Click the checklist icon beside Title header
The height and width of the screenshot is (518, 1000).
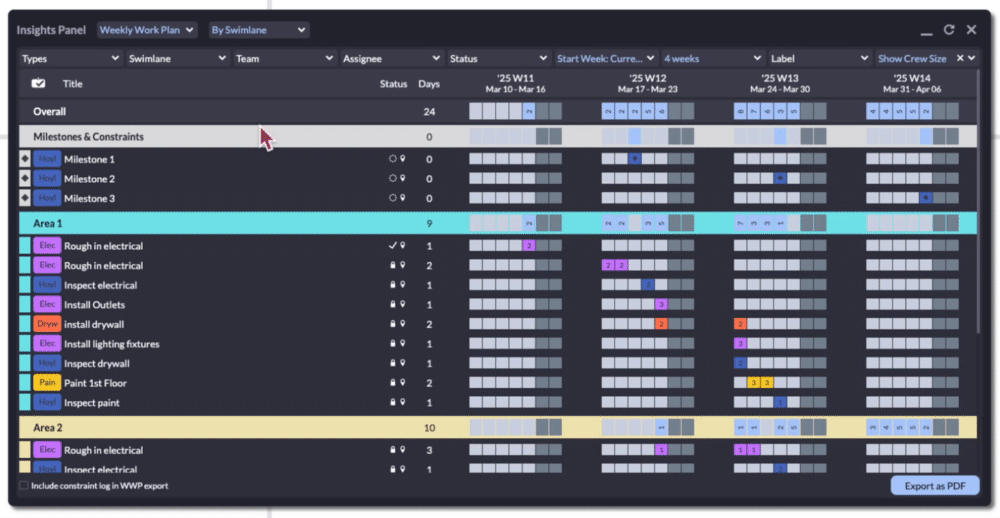[38, 83]
